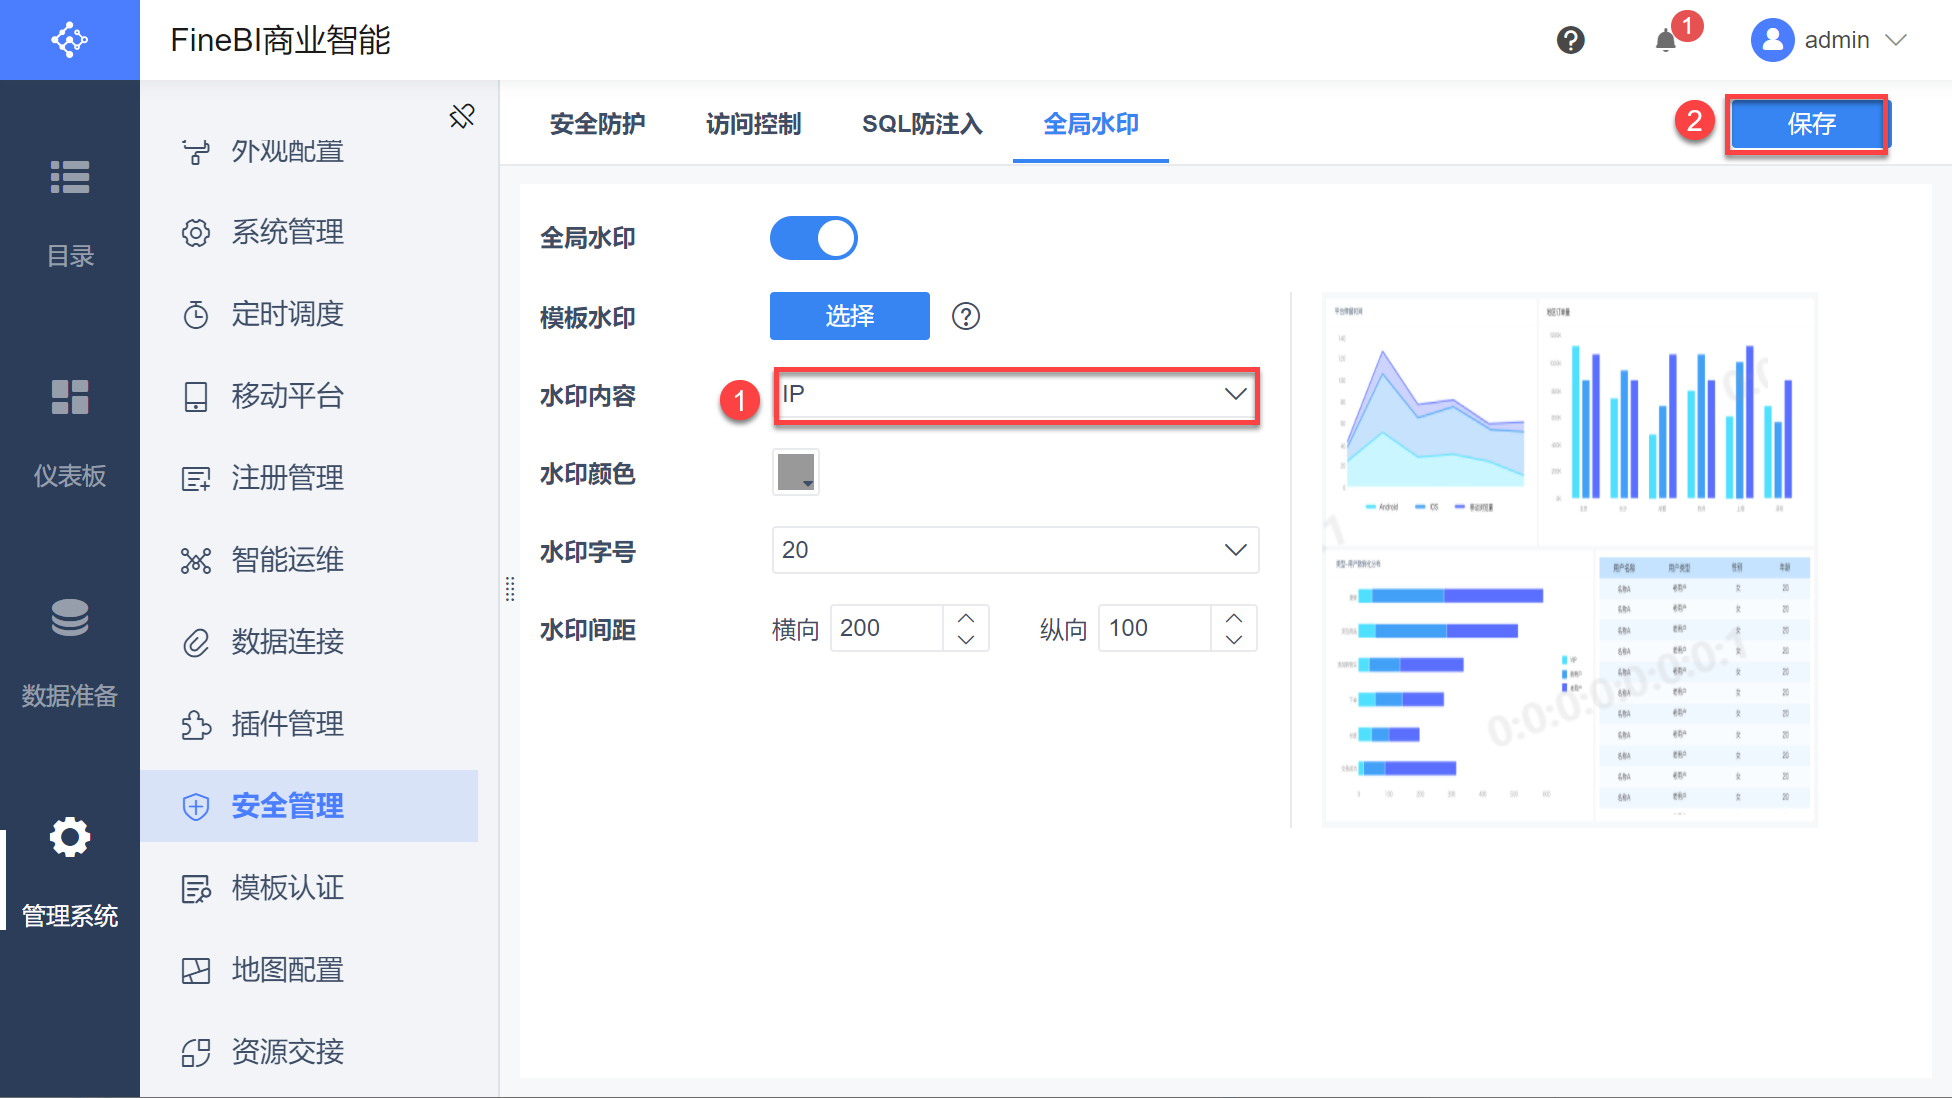This screenshot has height=1098, width=1952.
Task: Click the help question mark icon in header
Action: 1570,40
